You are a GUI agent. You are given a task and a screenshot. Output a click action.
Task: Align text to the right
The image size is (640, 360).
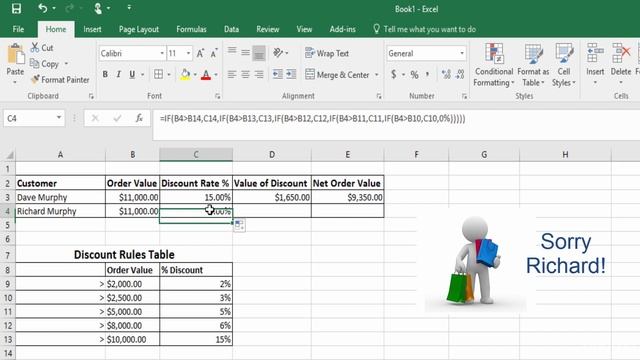coord(259,74)
